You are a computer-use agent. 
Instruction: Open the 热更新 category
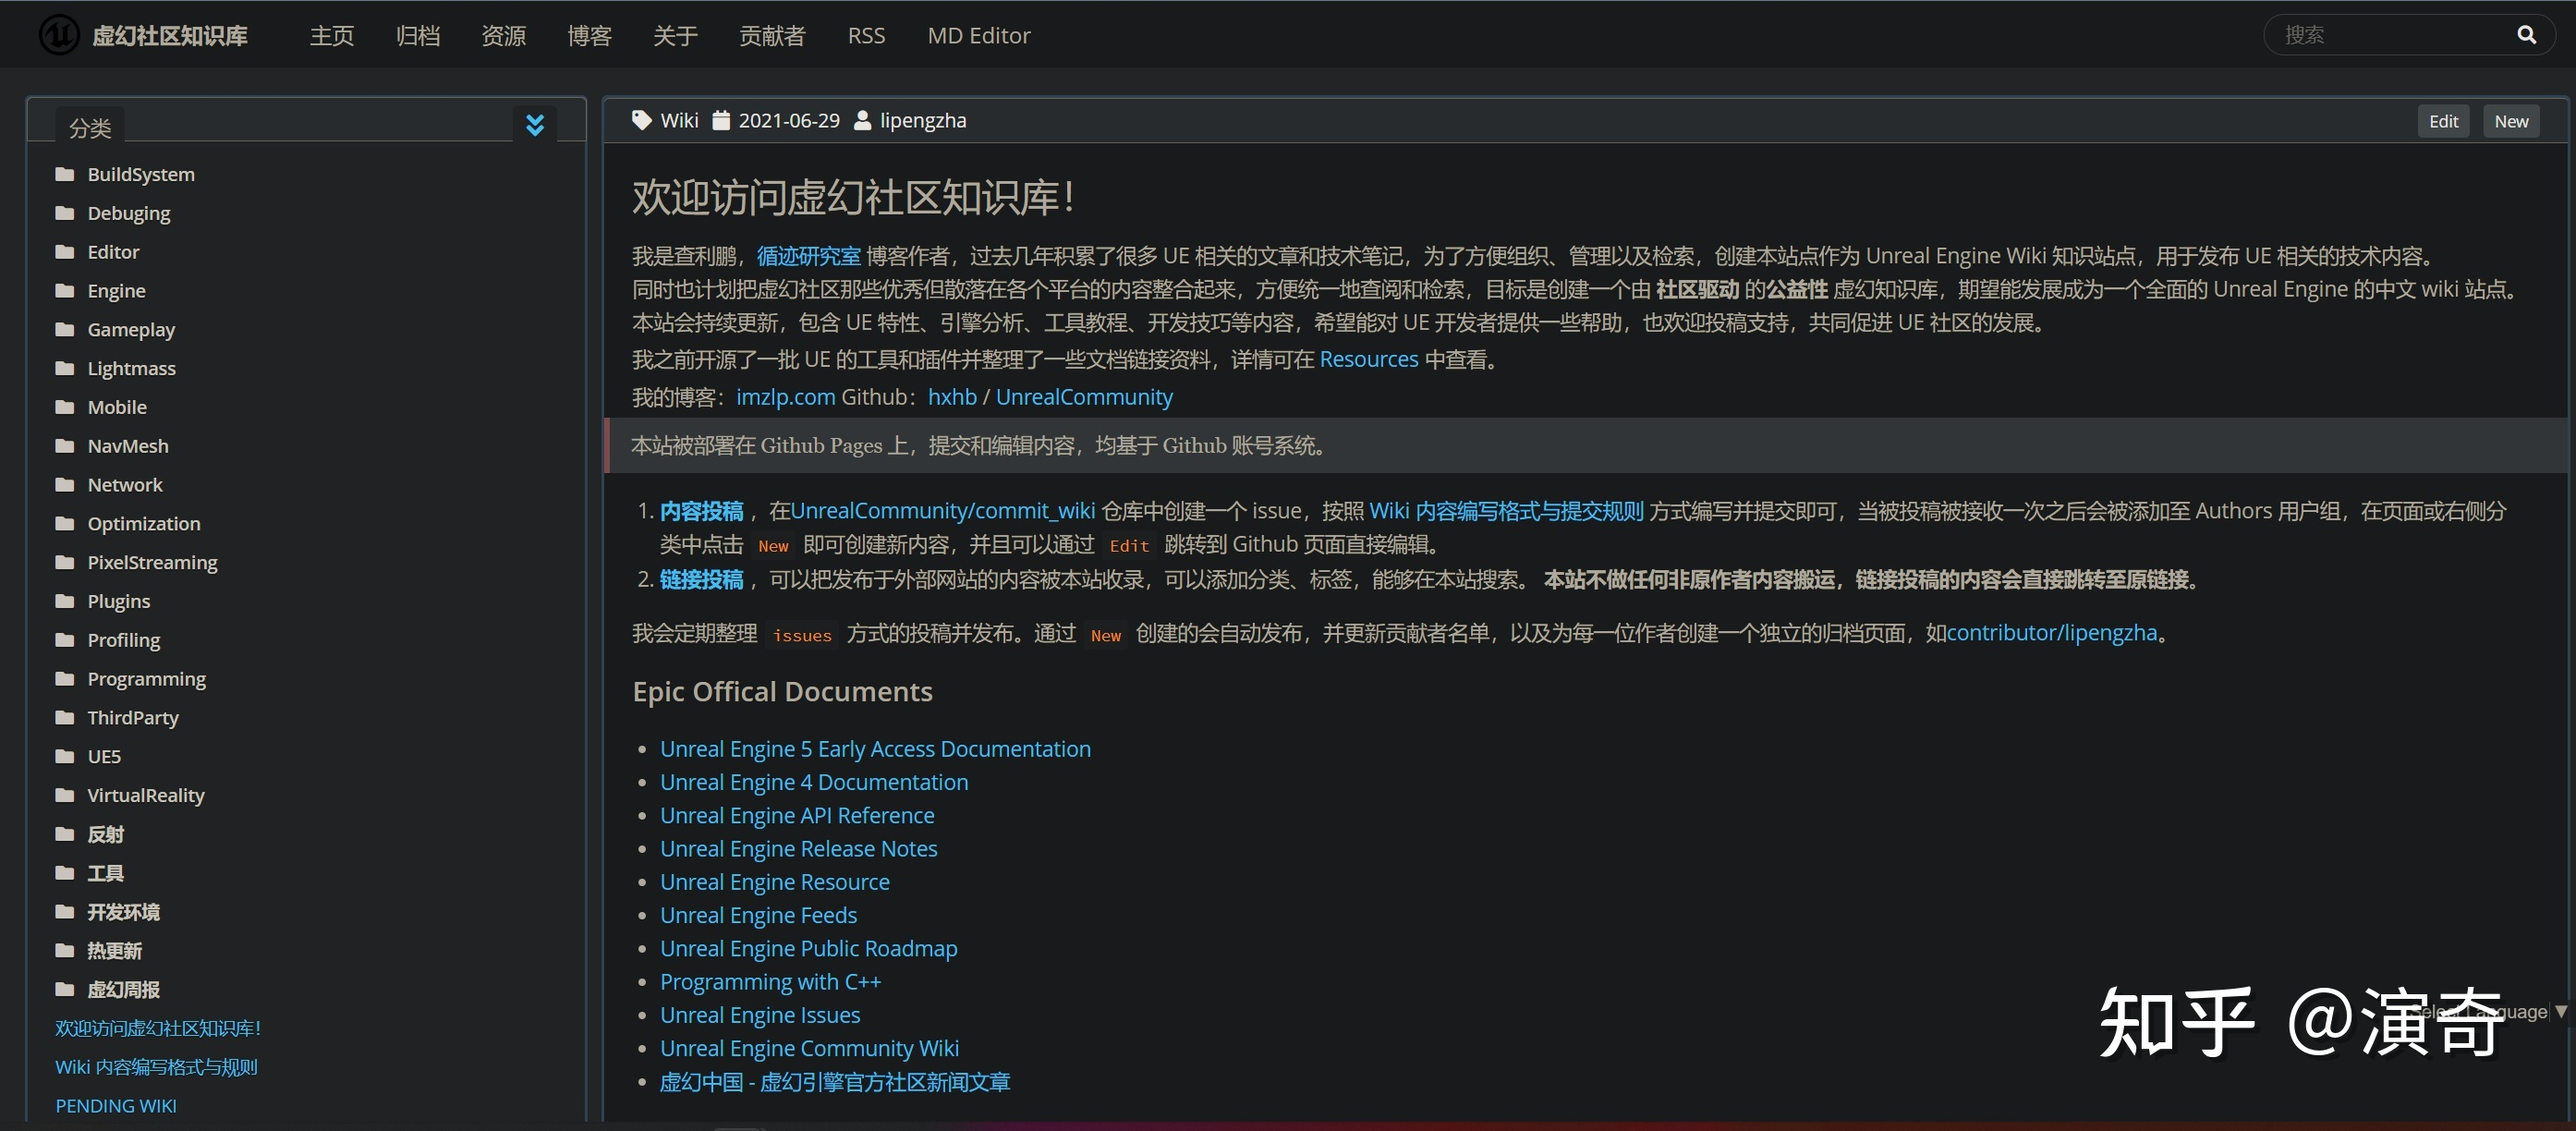114,950
